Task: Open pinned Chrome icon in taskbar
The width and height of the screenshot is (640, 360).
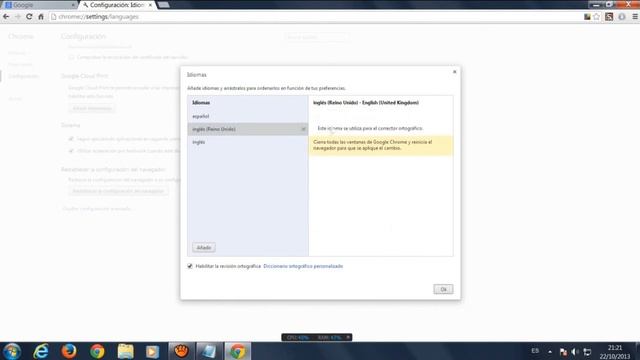Action: pos(97,351)
